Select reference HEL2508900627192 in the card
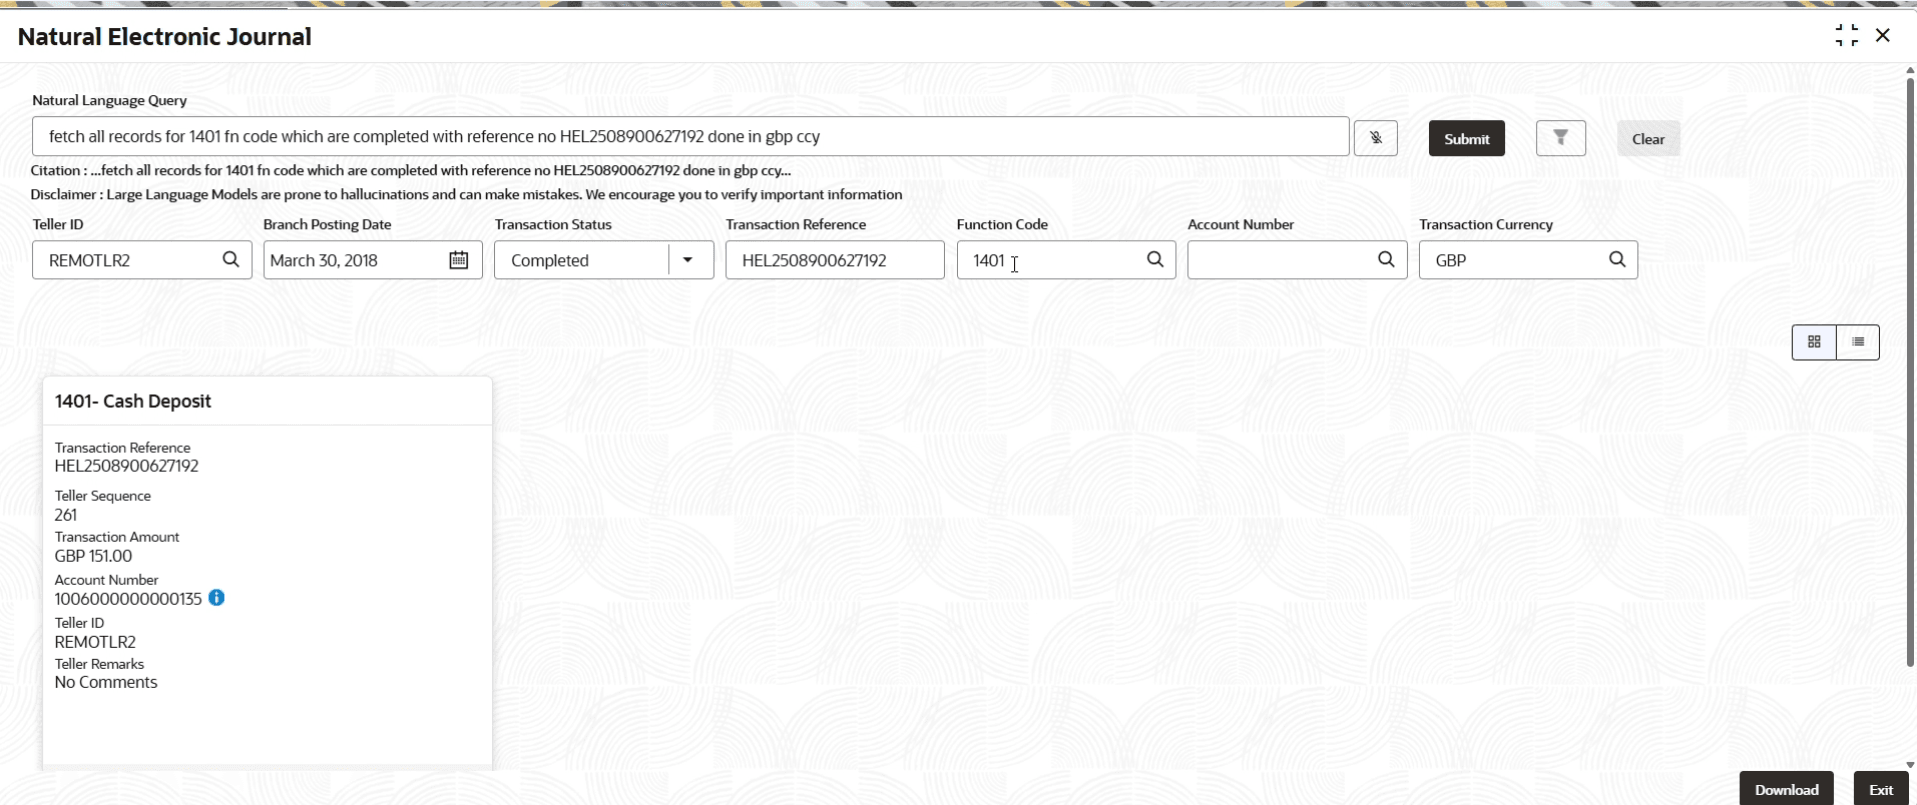Viewport: 1917px width, 805px height. (x=127, y=466)
